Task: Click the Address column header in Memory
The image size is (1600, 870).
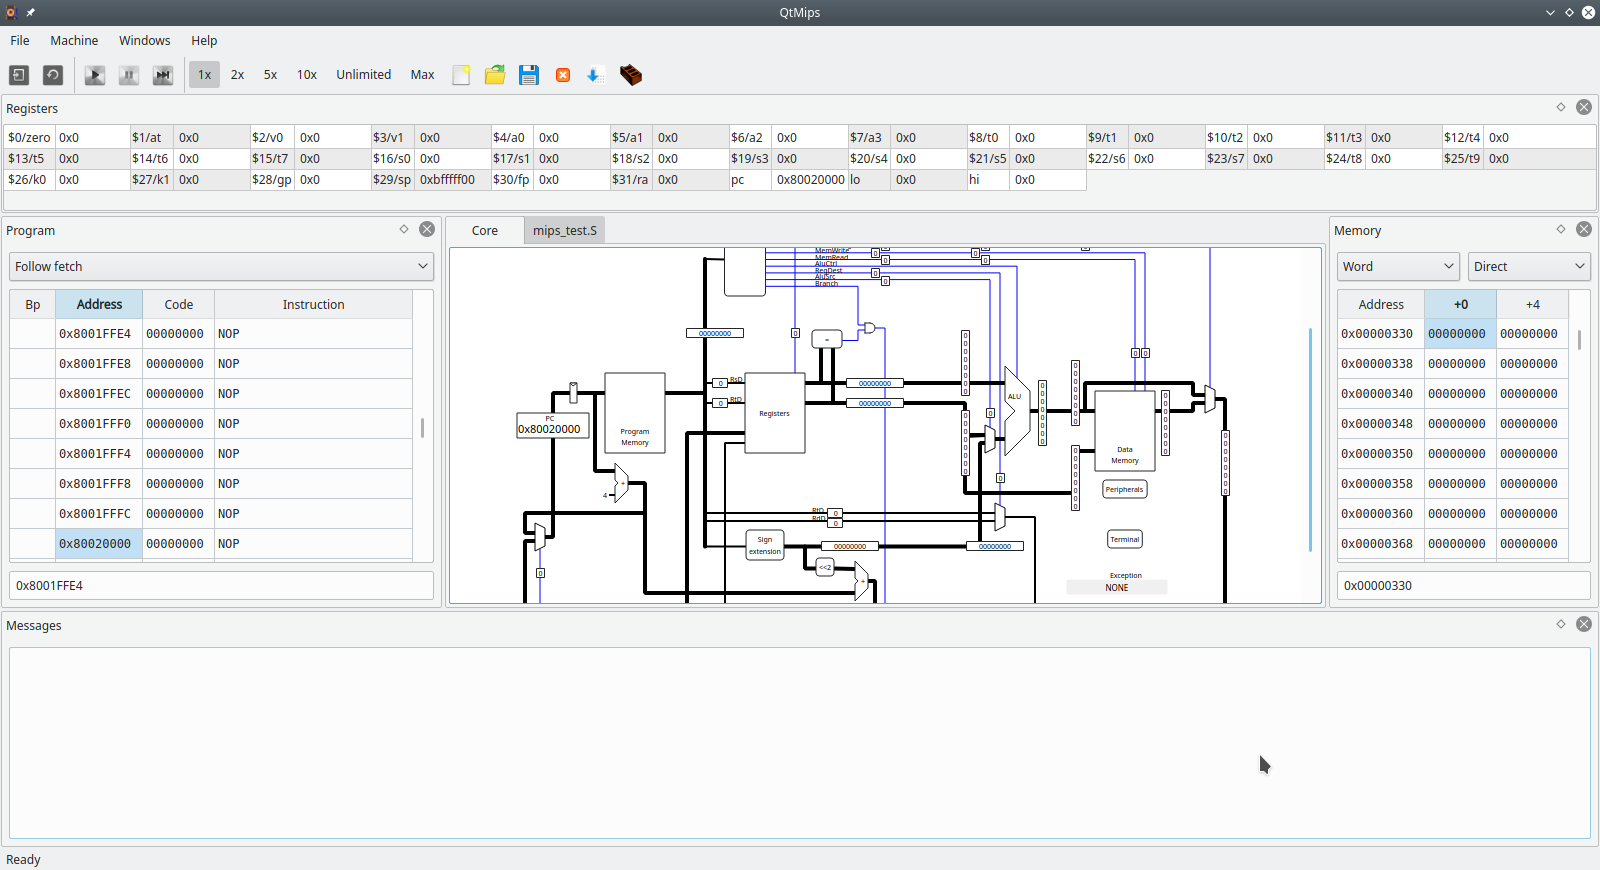Action: tap(1381, 305)
